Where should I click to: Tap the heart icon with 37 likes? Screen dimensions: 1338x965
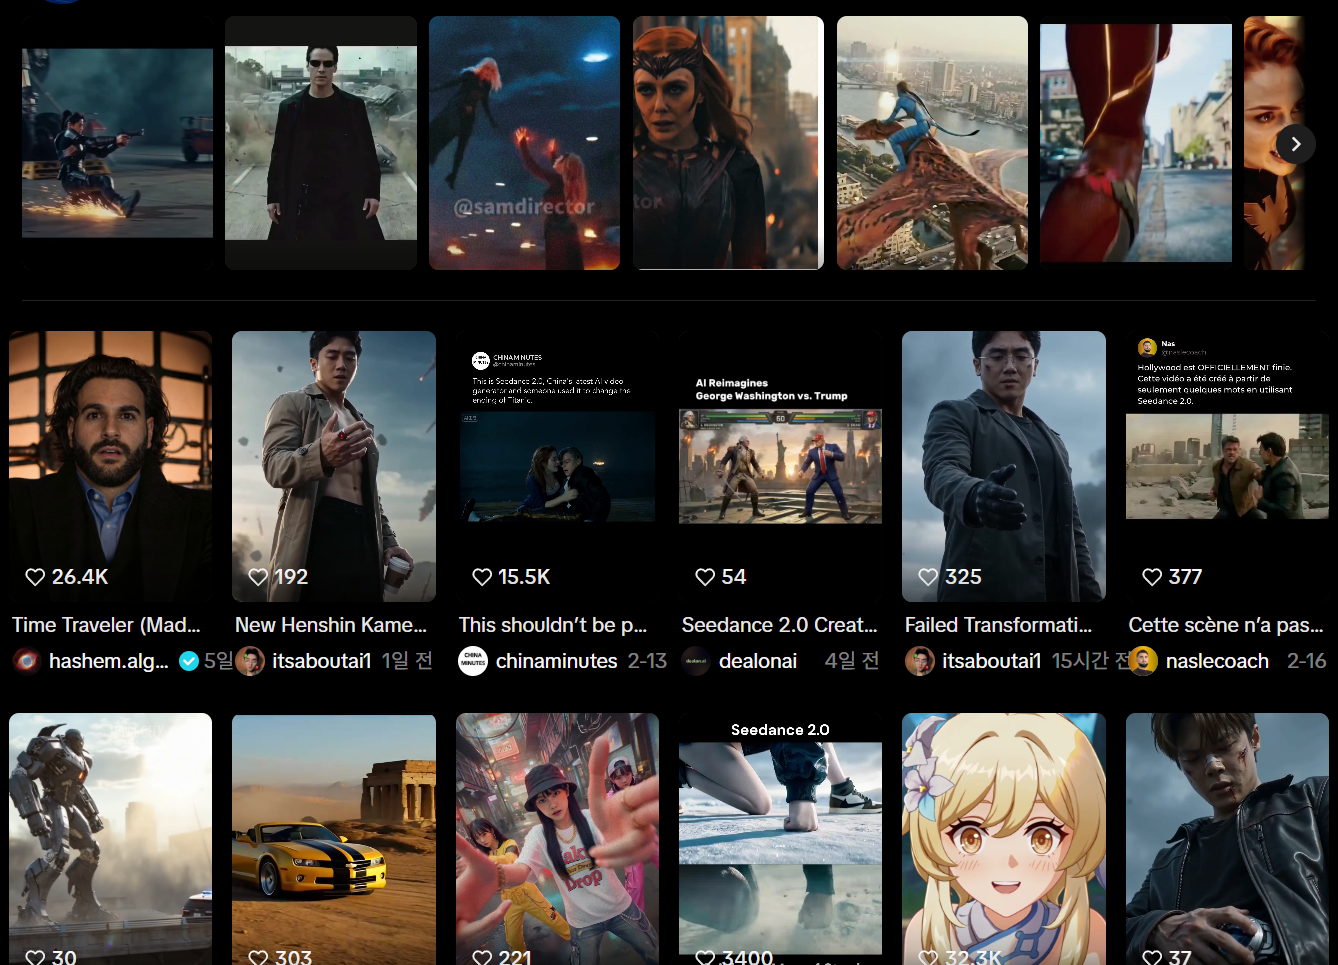[1152, 957]
